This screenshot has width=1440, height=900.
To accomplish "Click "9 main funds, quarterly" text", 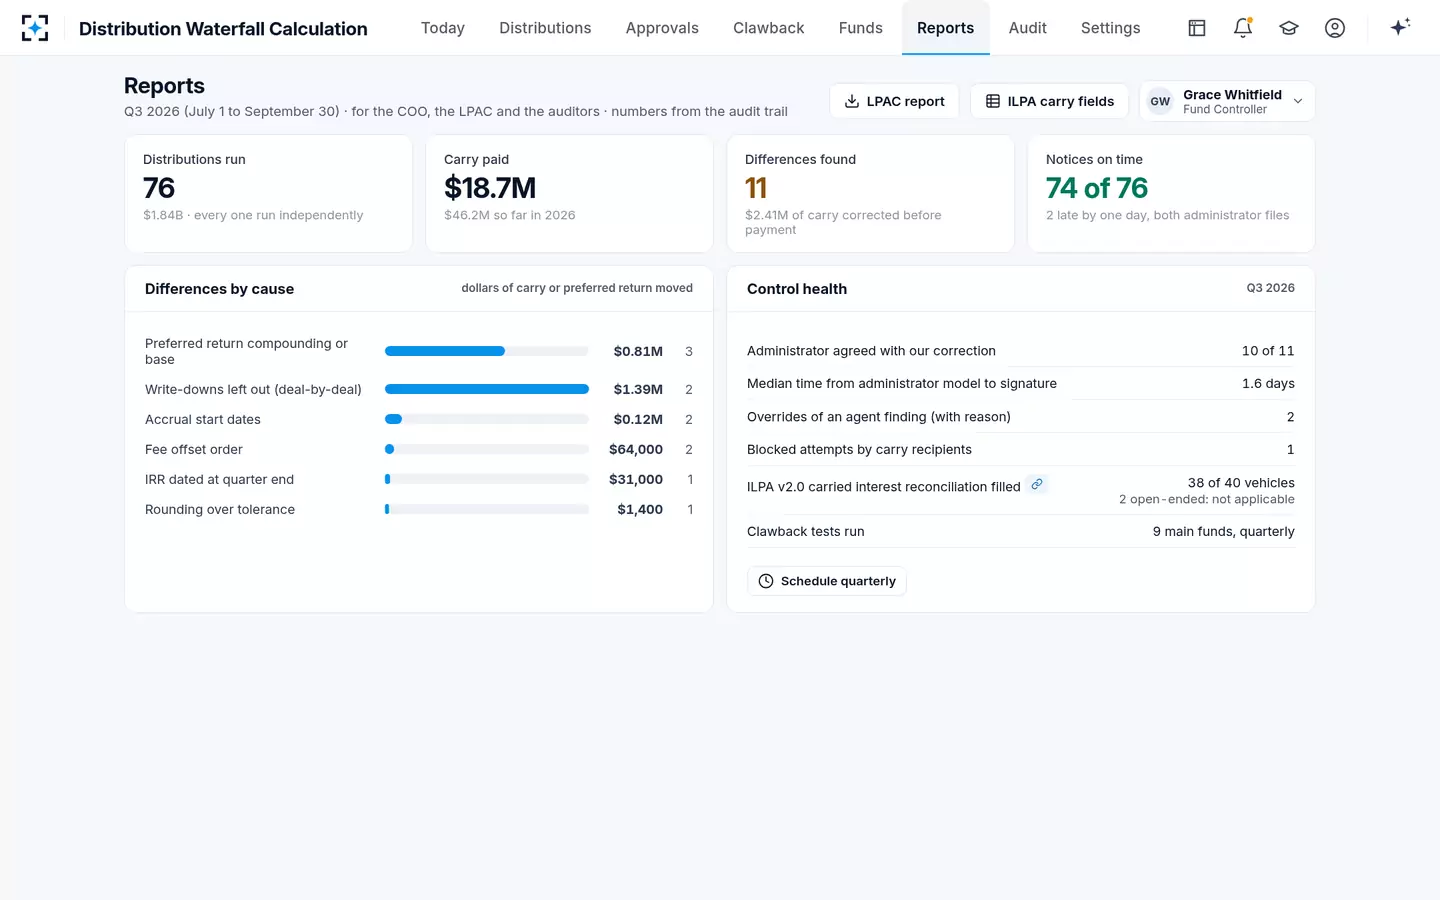I will tap(1223, 531).
